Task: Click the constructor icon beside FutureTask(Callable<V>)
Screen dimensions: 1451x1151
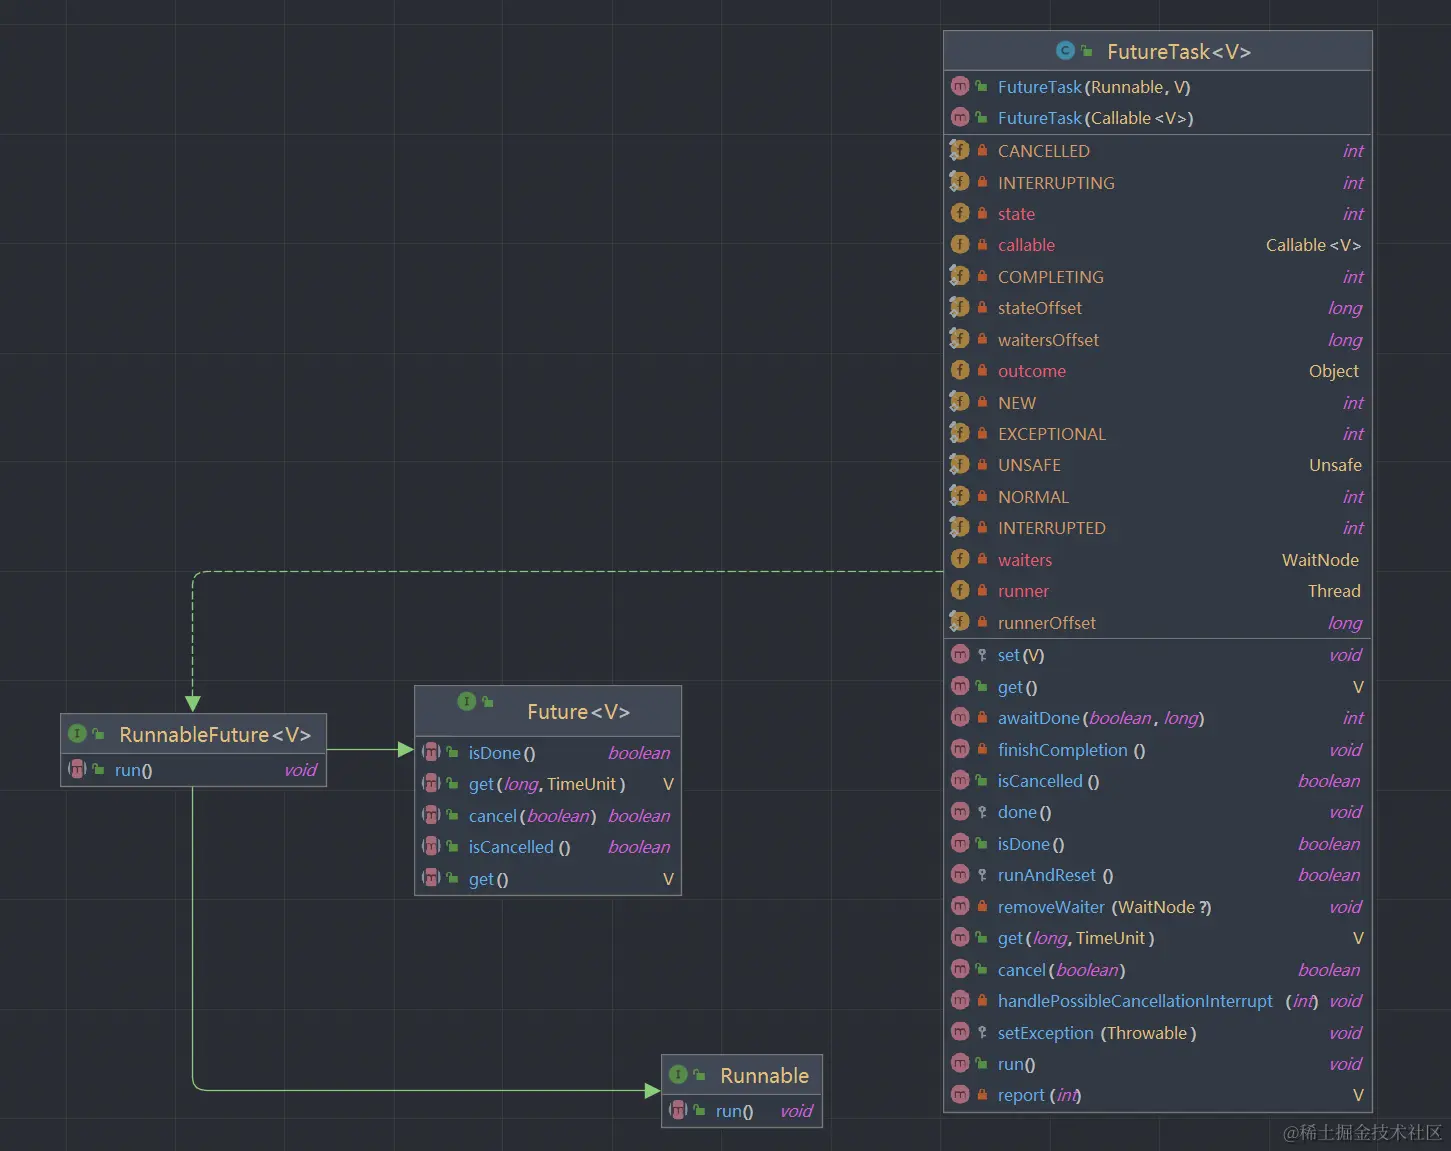Action: pyautogui.click(x=960, y=118)
